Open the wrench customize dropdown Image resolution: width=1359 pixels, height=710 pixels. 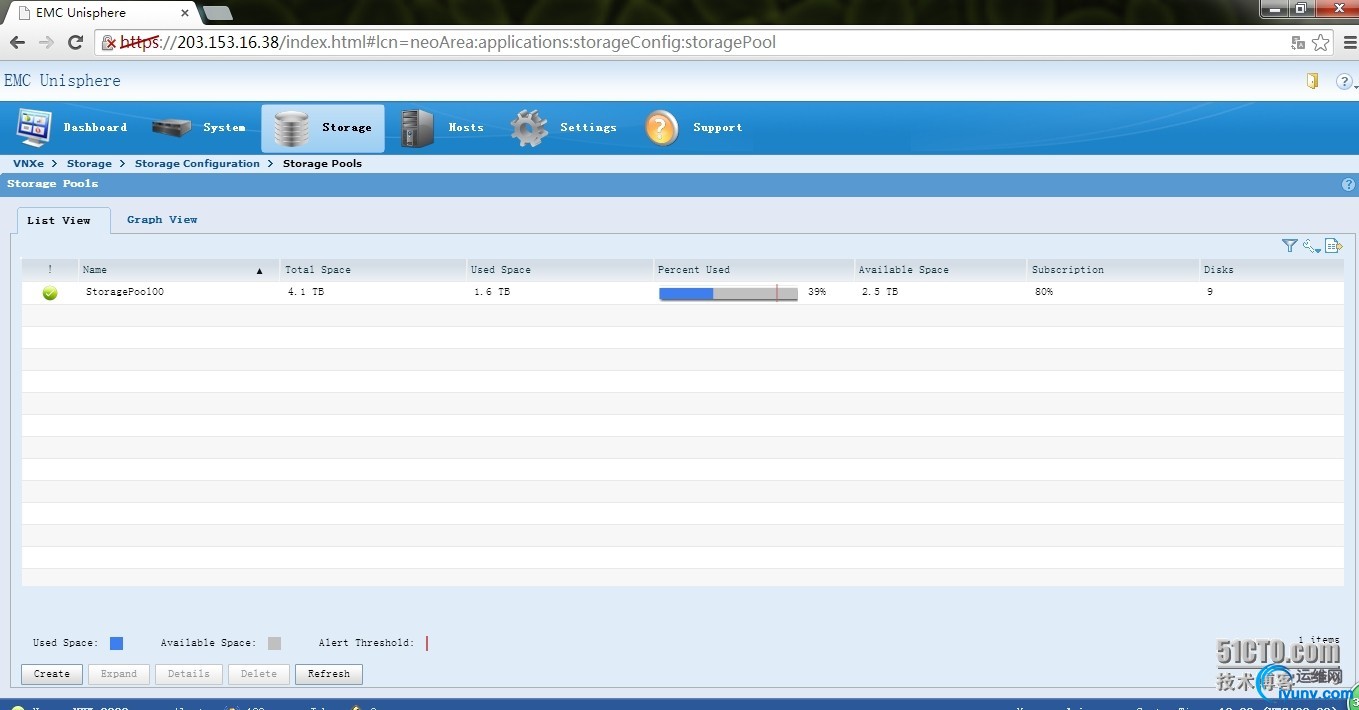click(1311, 245)
